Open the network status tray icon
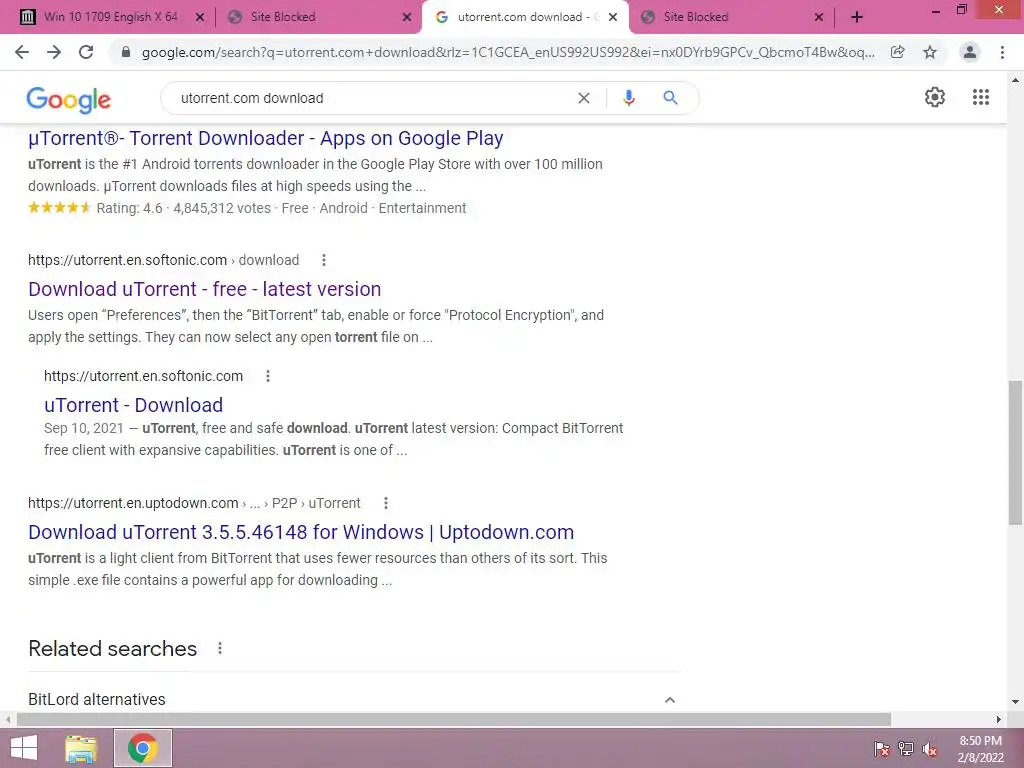 (906, 749)
